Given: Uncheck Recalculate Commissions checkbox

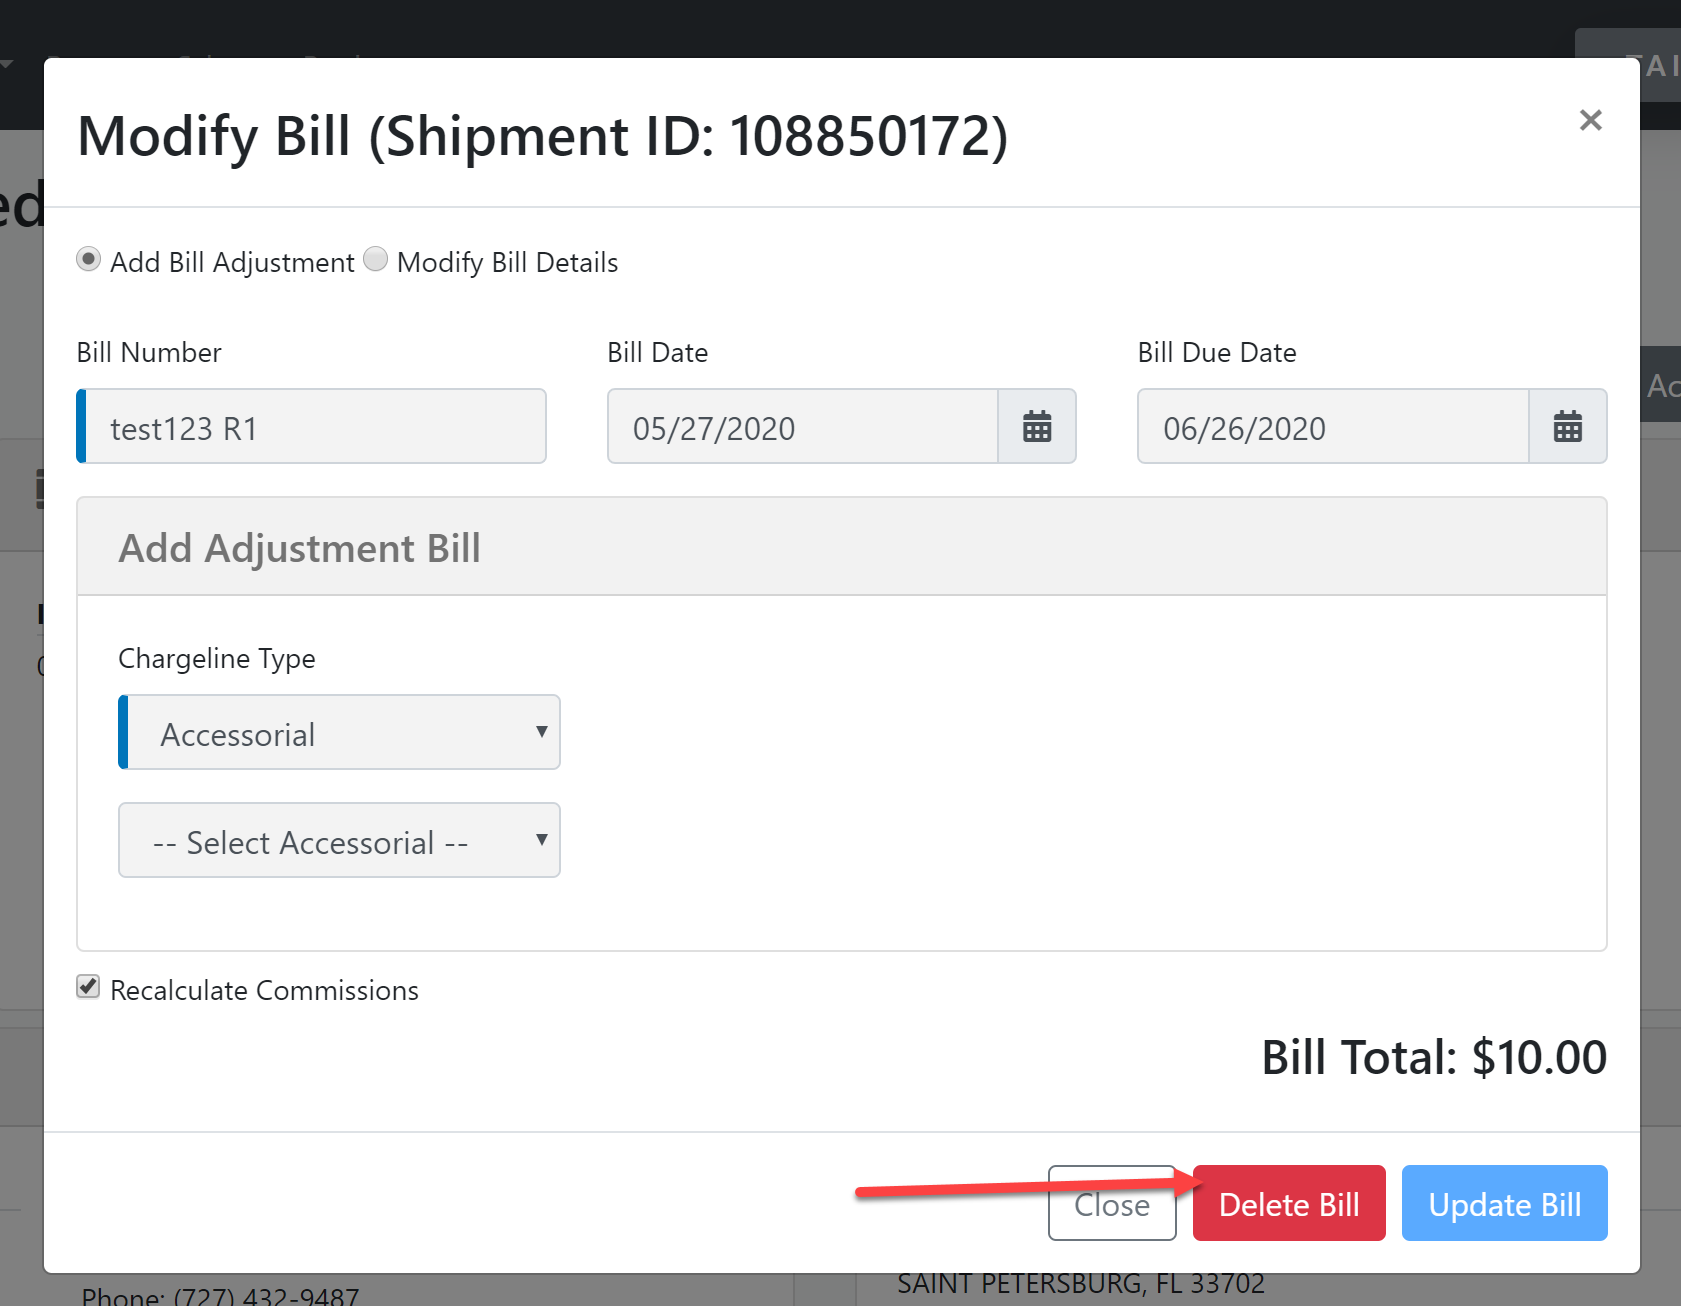Looking at the screenshot, I should pyautogui.click(x=88, y=988).
